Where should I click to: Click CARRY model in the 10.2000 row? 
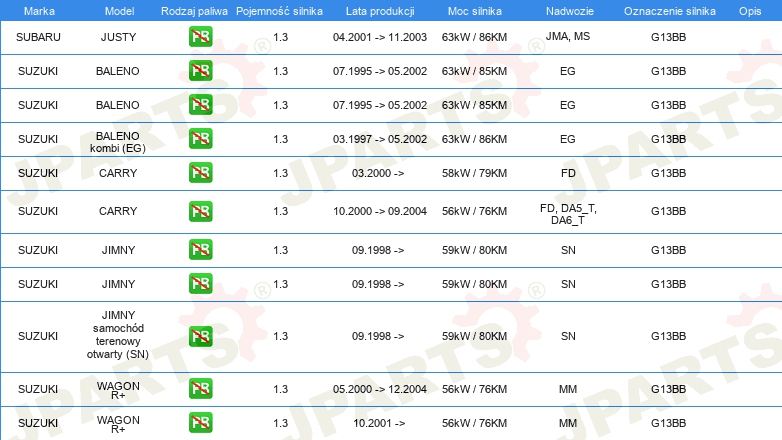coord(118,211)
